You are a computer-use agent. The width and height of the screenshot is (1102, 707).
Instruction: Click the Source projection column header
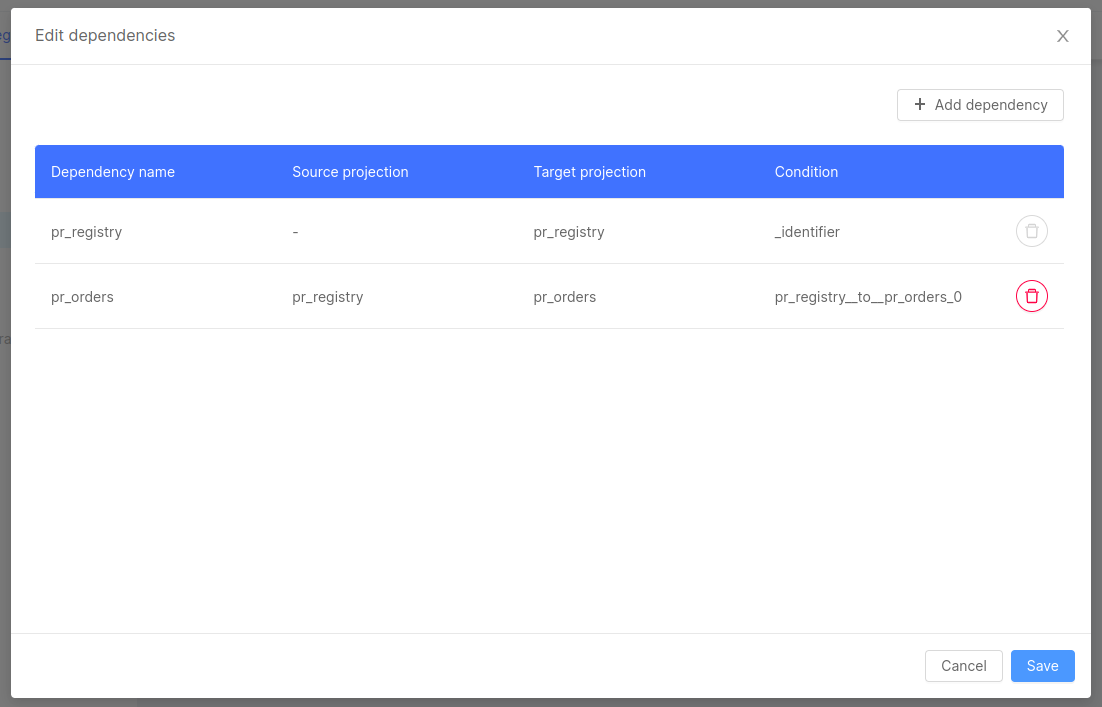pyautogui.click(x=350, y=172)
